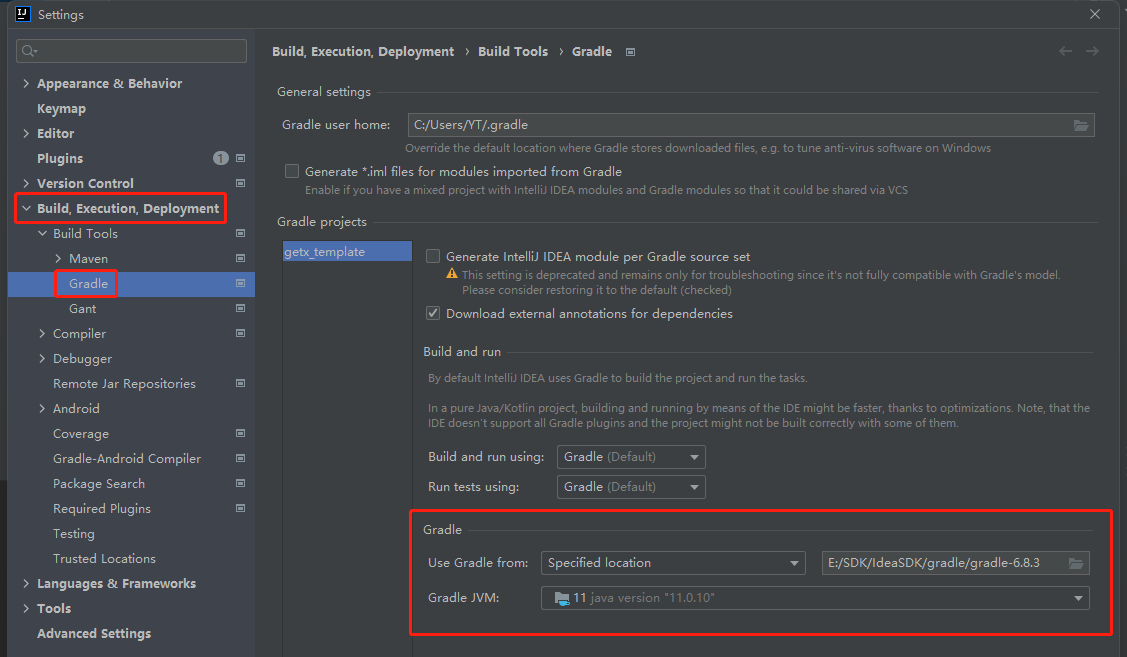Click the JDK folder icon in Gradle JVM field
Screen dimensions: 1127x657
point(562,598)
